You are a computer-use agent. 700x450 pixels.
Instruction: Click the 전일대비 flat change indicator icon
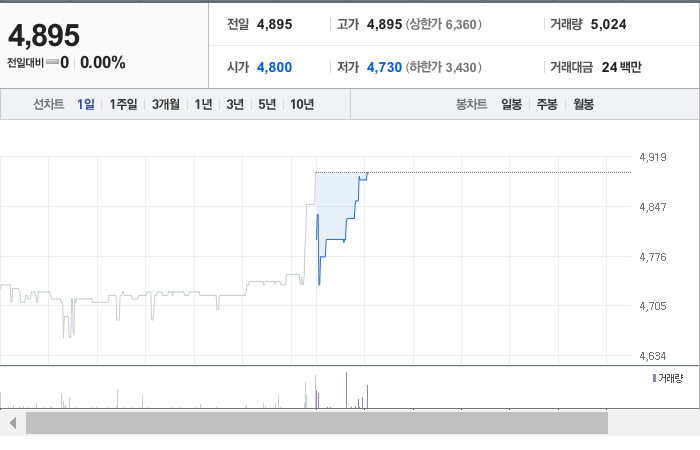click(52, 62)
